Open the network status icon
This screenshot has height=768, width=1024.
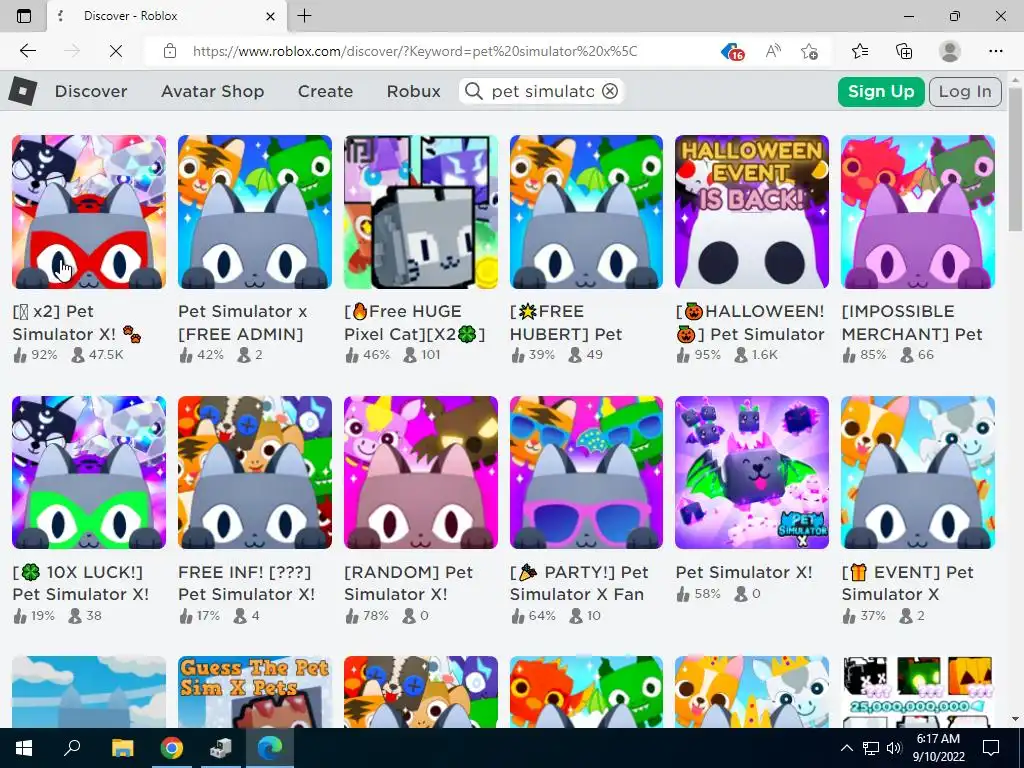(871, 748)
